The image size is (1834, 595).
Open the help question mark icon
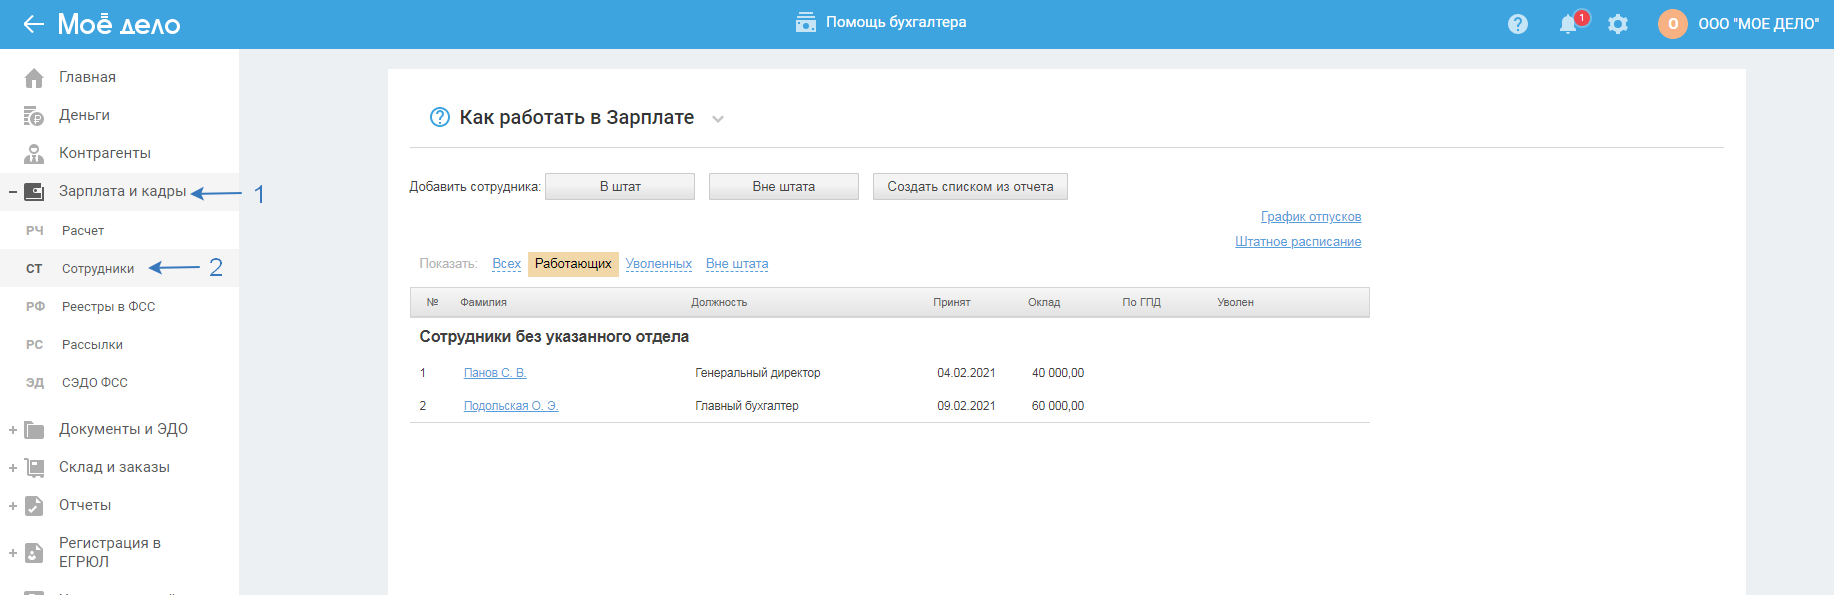(1517, 24)
